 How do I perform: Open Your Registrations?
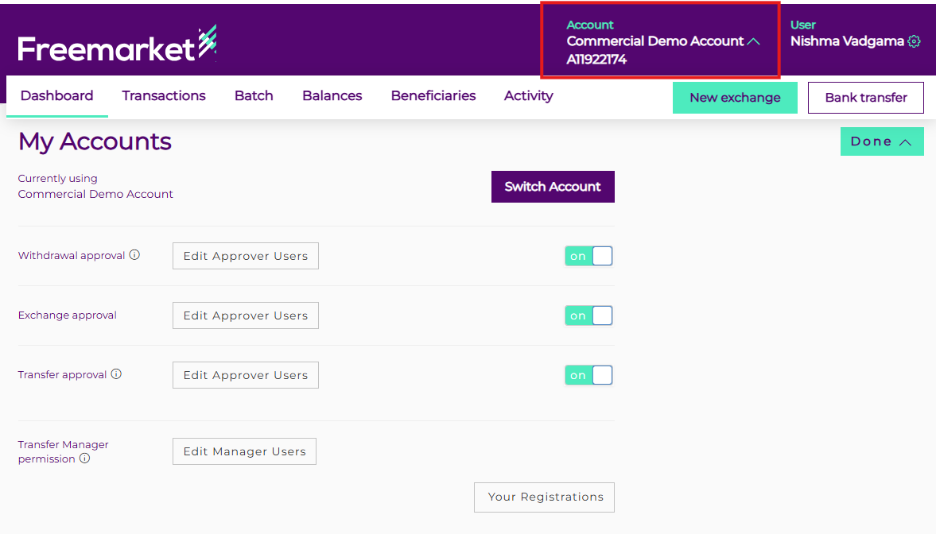point(544,497)
